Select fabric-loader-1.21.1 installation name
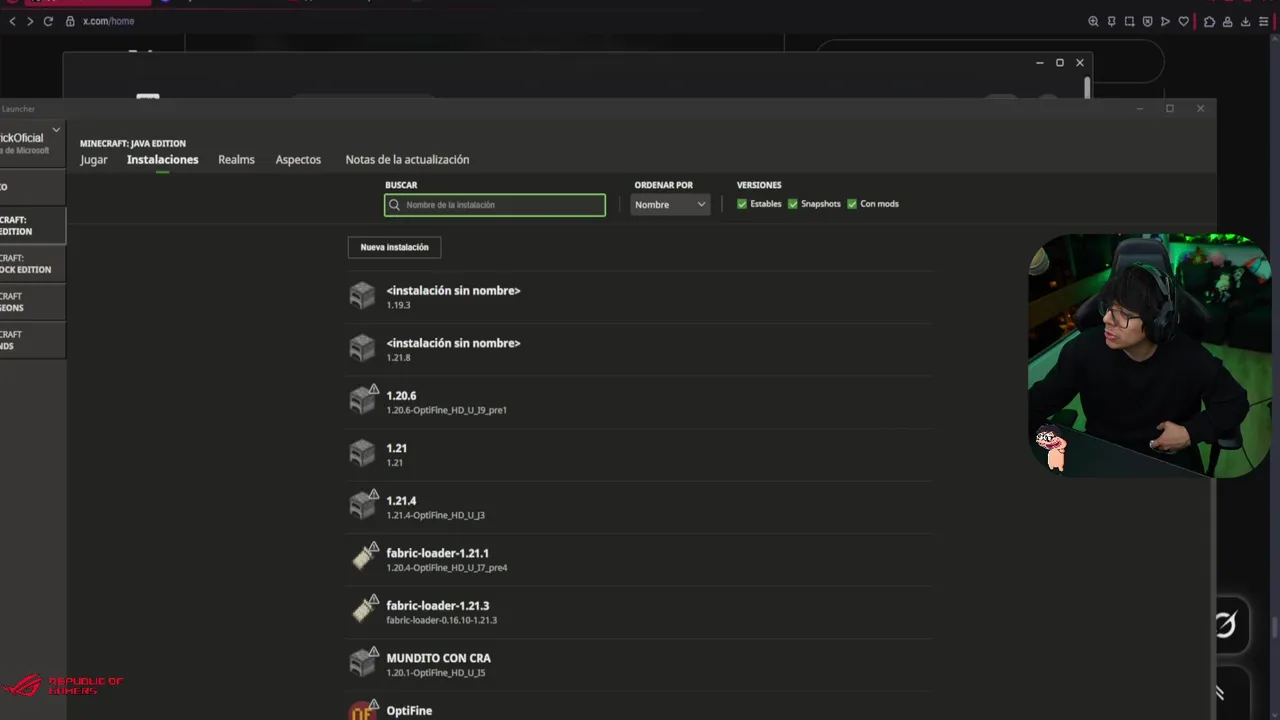 click(x=437, y=553)
